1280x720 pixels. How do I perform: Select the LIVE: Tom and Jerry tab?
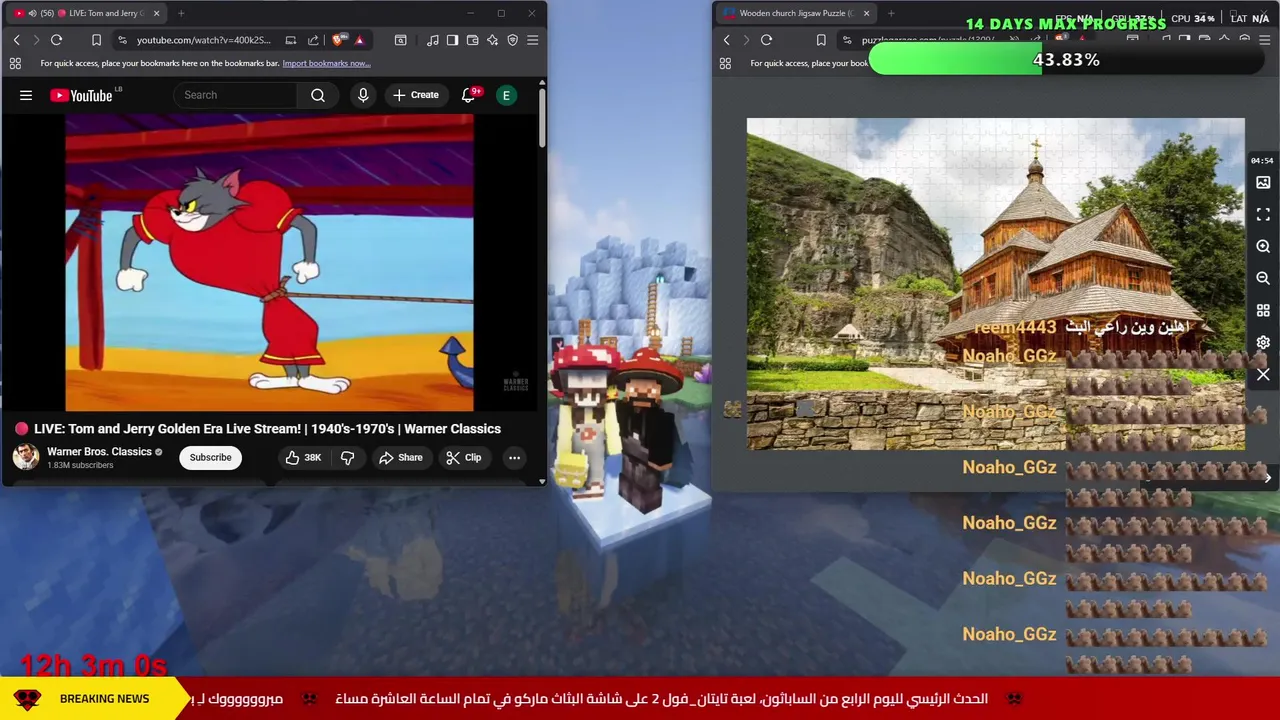[x=88, y=13]
